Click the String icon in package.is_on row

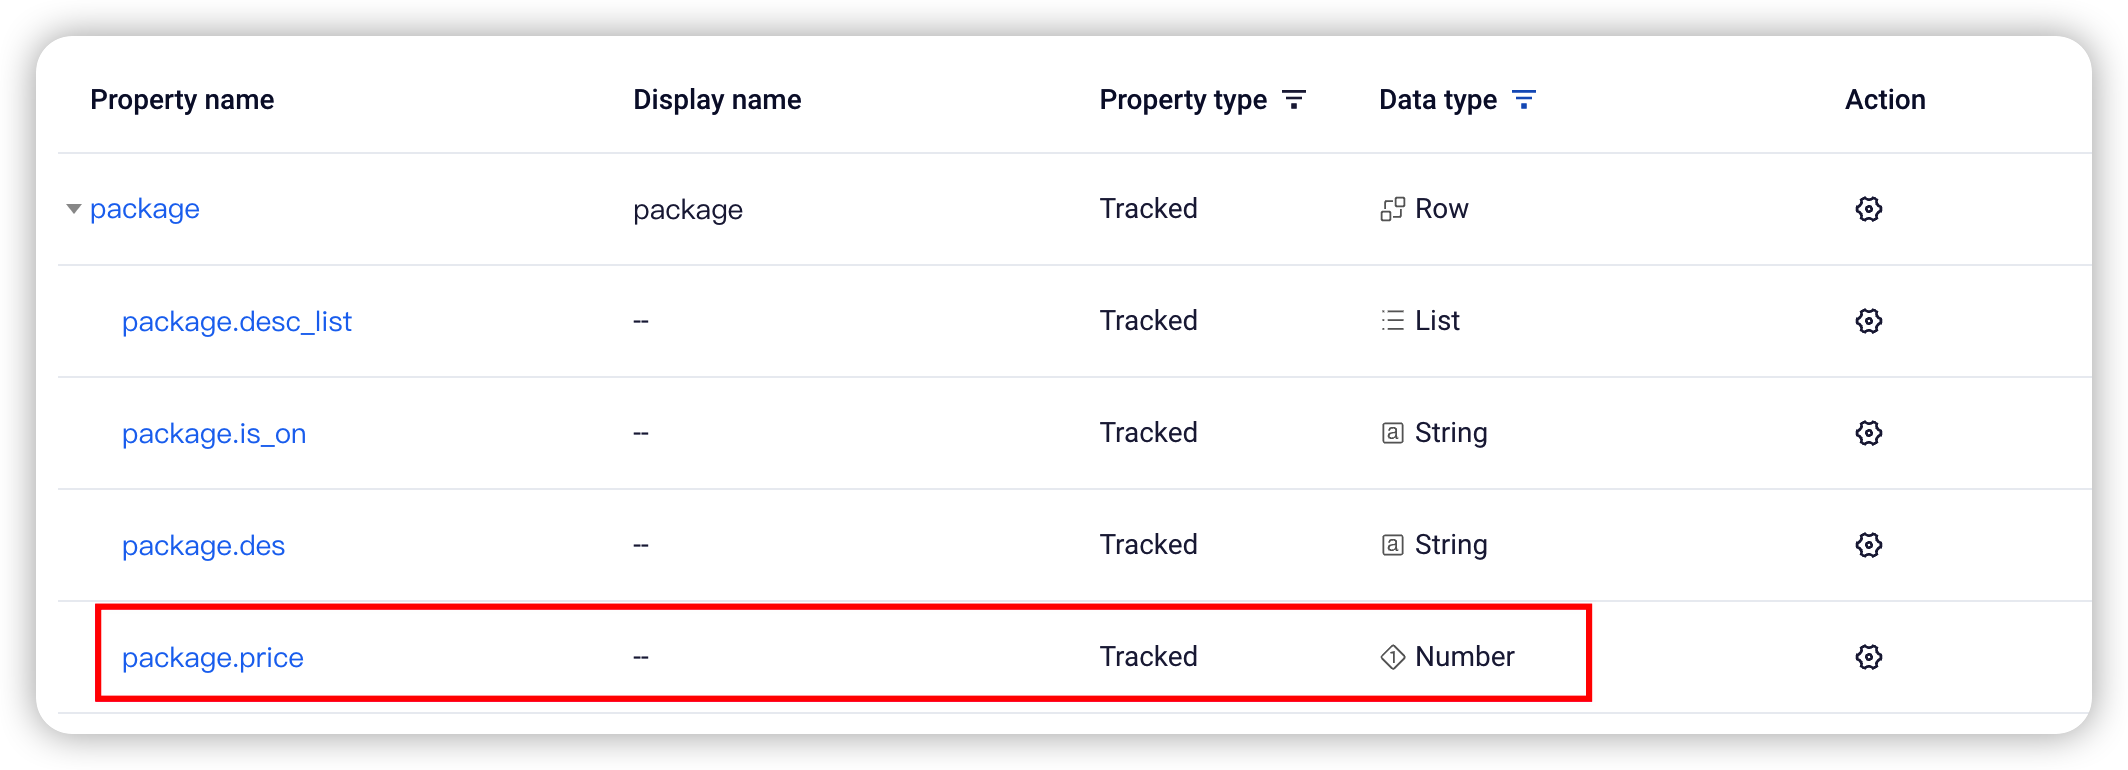1392,433
